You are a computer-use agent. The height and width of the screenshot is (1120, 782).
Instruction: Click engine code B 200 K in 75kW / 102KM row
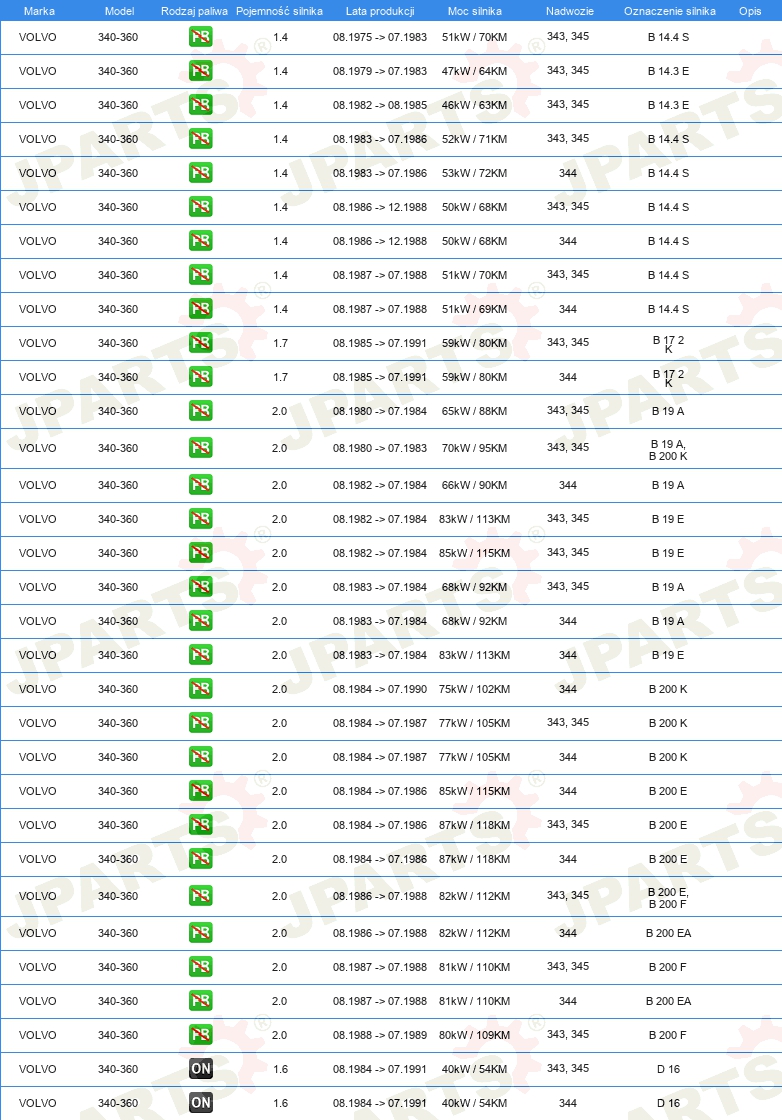668,689
